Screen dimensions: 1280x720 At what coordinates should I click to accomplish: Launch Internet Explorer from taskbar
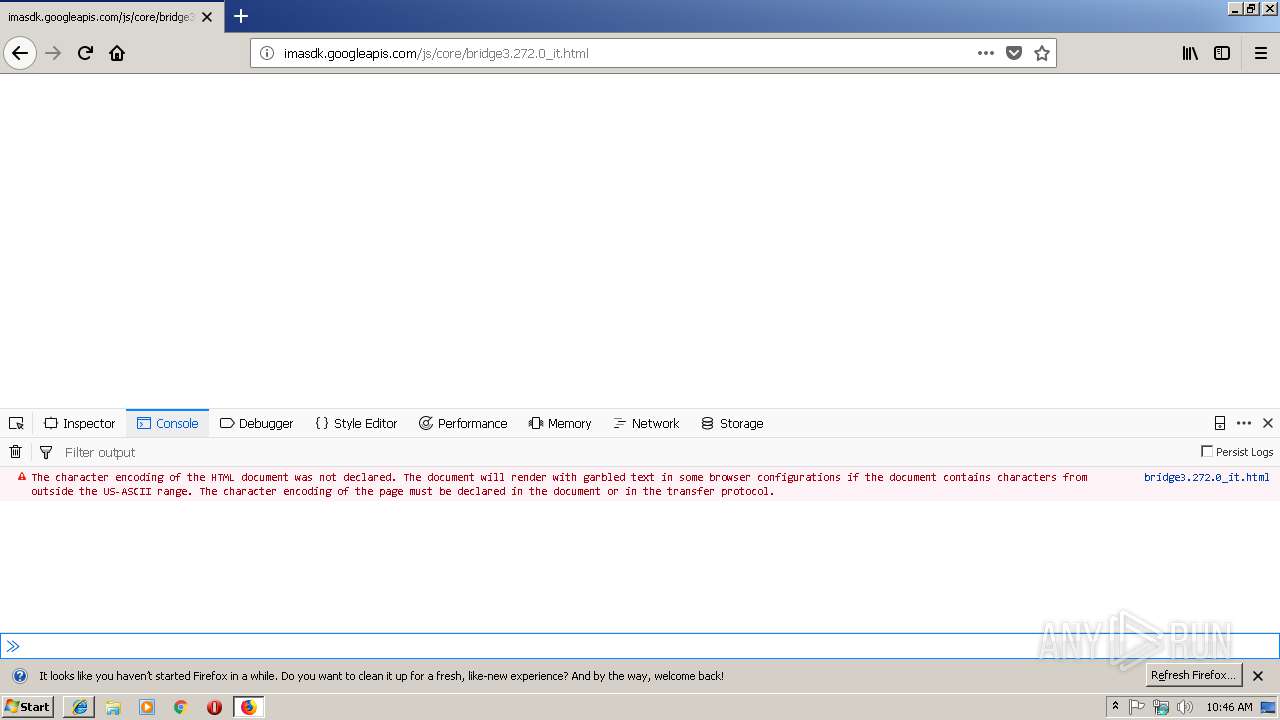coord(80,707)
